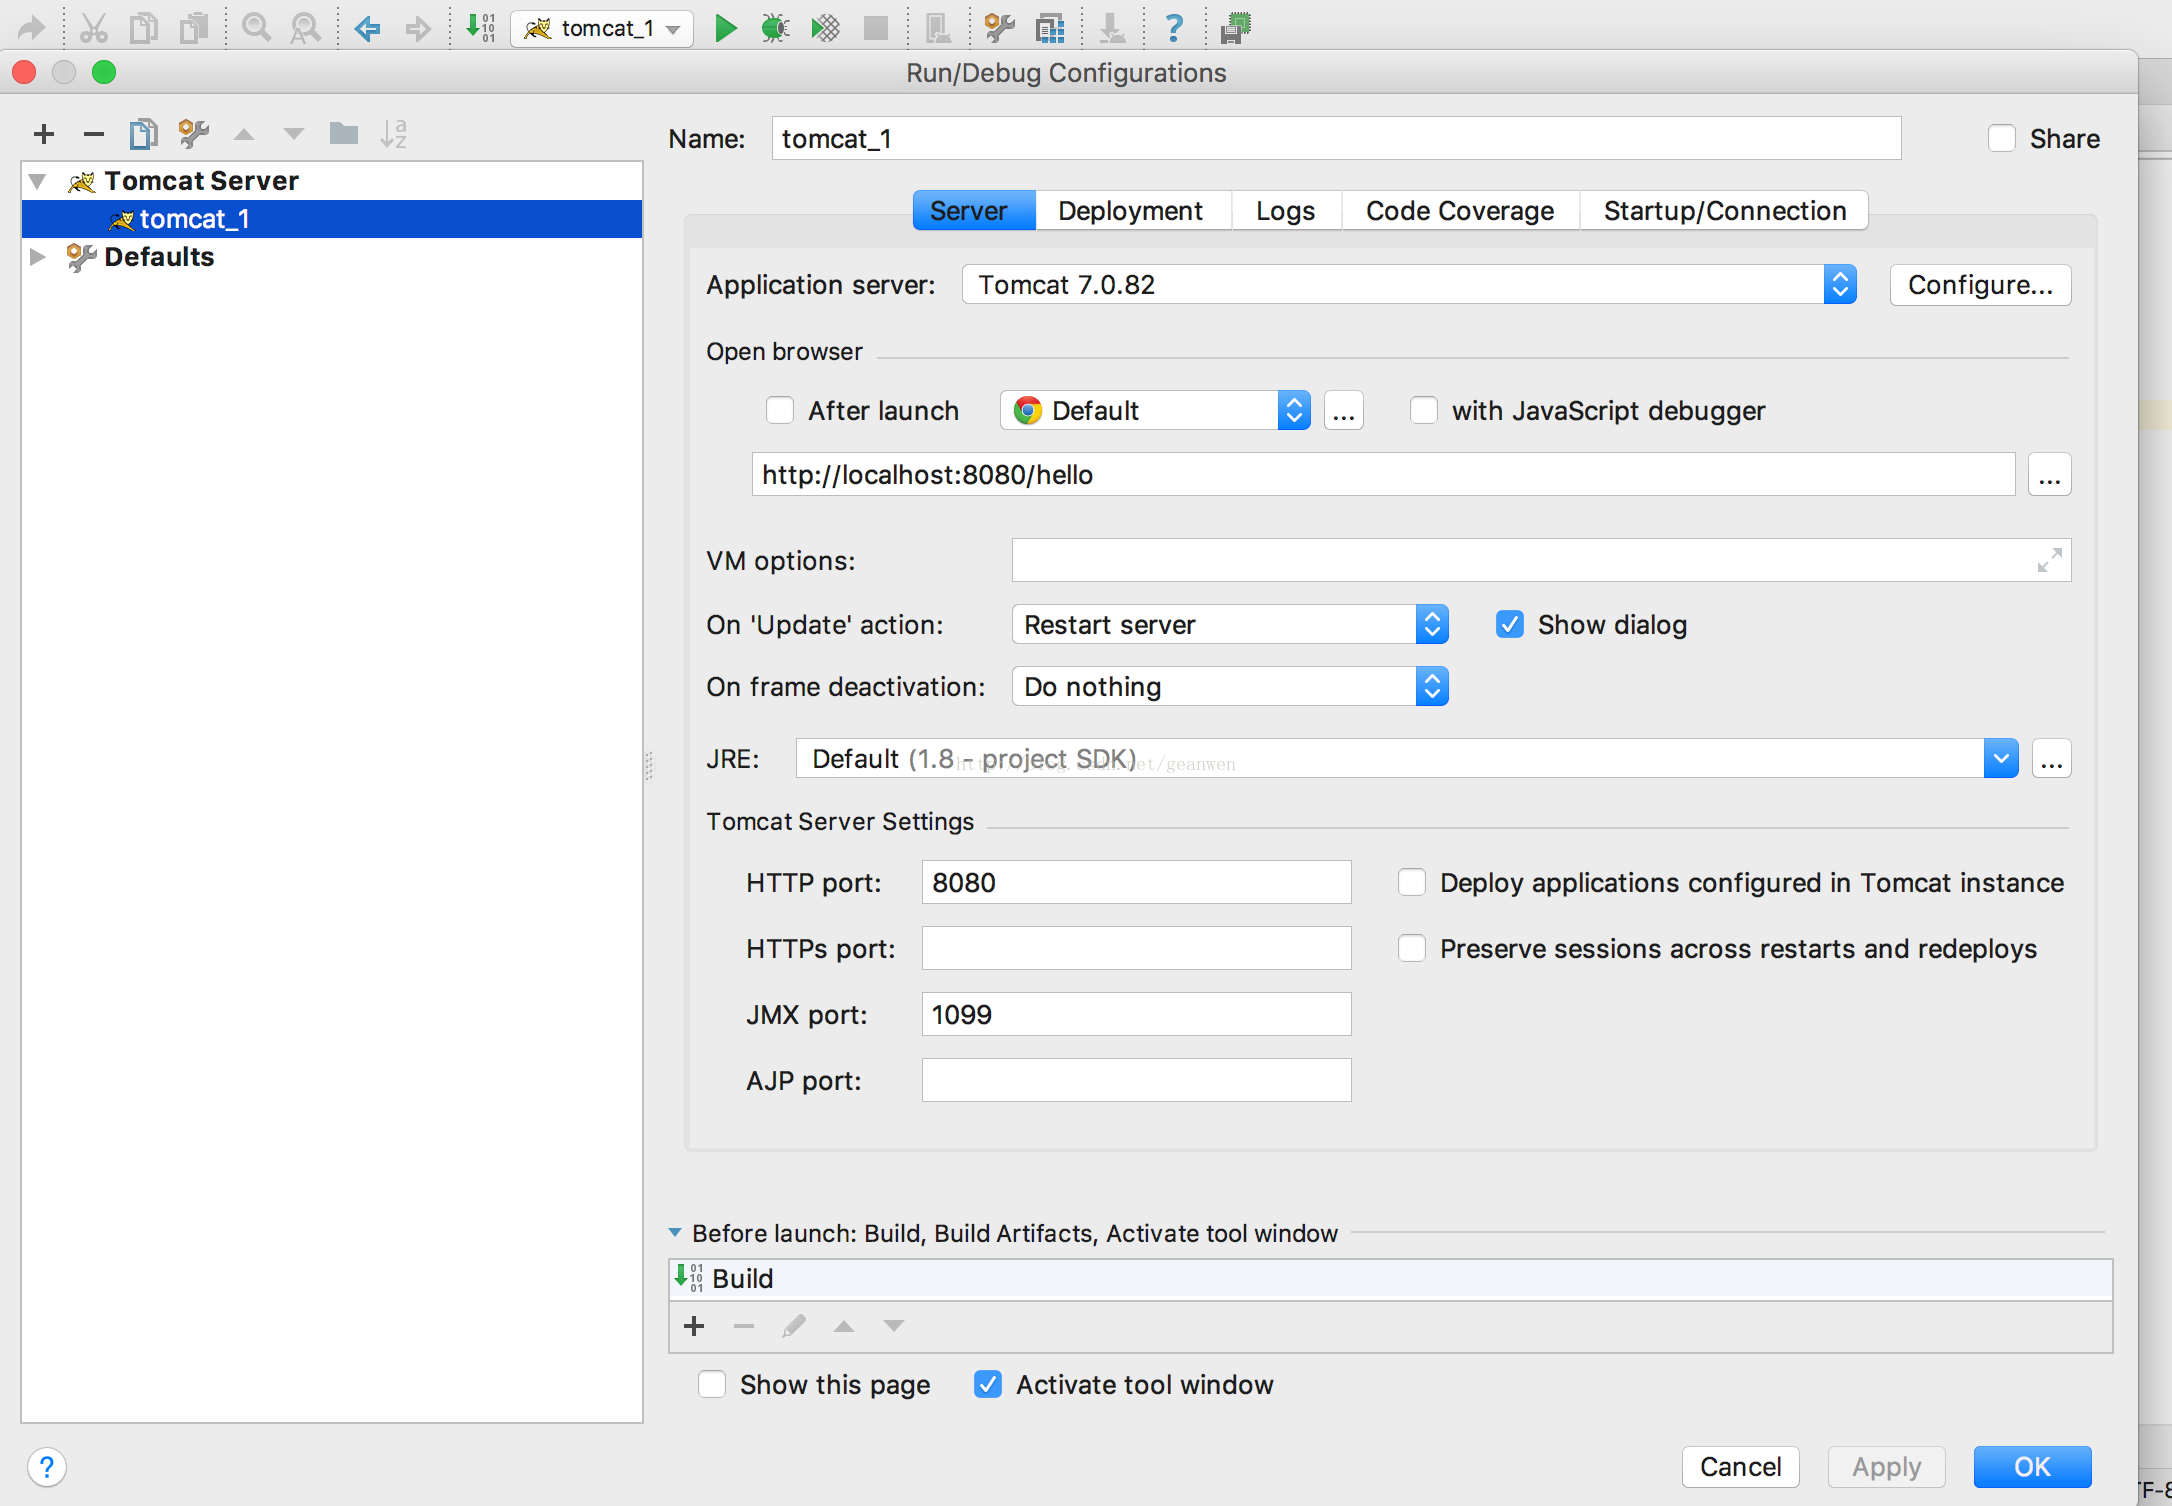Click the Stop square icon
The height and width of the screenshot is (1506, 2172).
pyautogui.click(x=876, y=28)
